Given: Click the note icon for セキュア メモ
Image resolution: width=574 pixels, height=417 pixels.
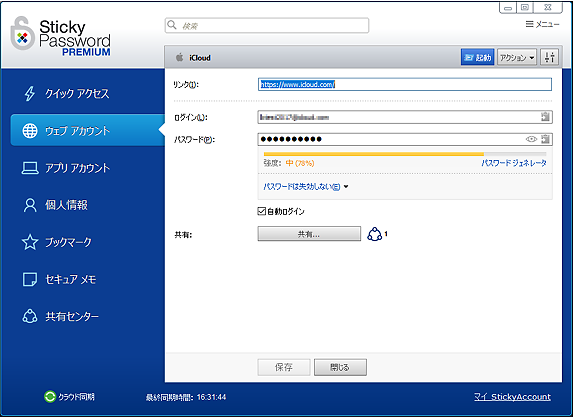Looking at the screenshot, I should coord(30,279).
